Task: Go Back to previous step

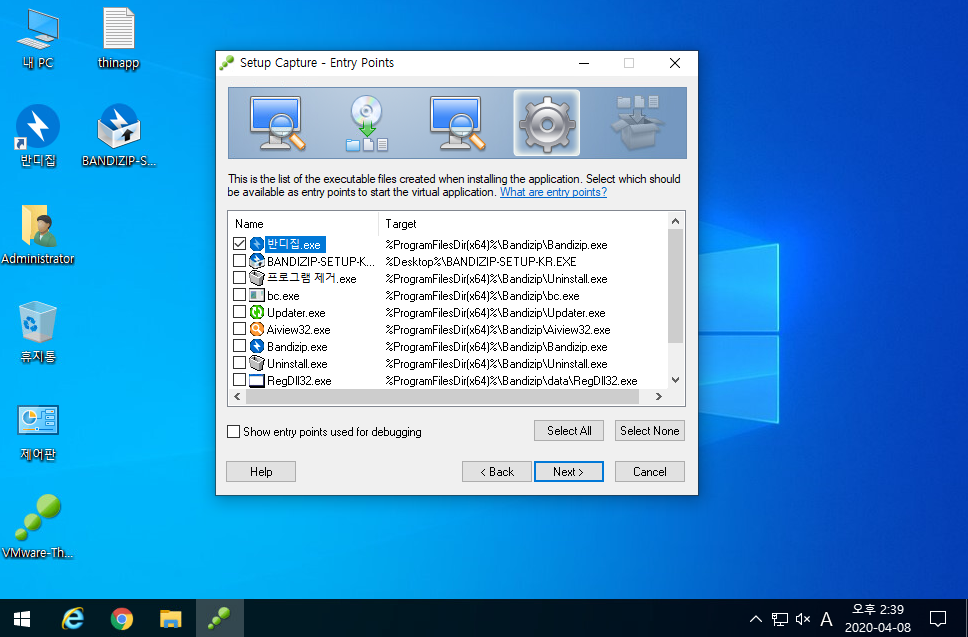Action: point(496,472)
